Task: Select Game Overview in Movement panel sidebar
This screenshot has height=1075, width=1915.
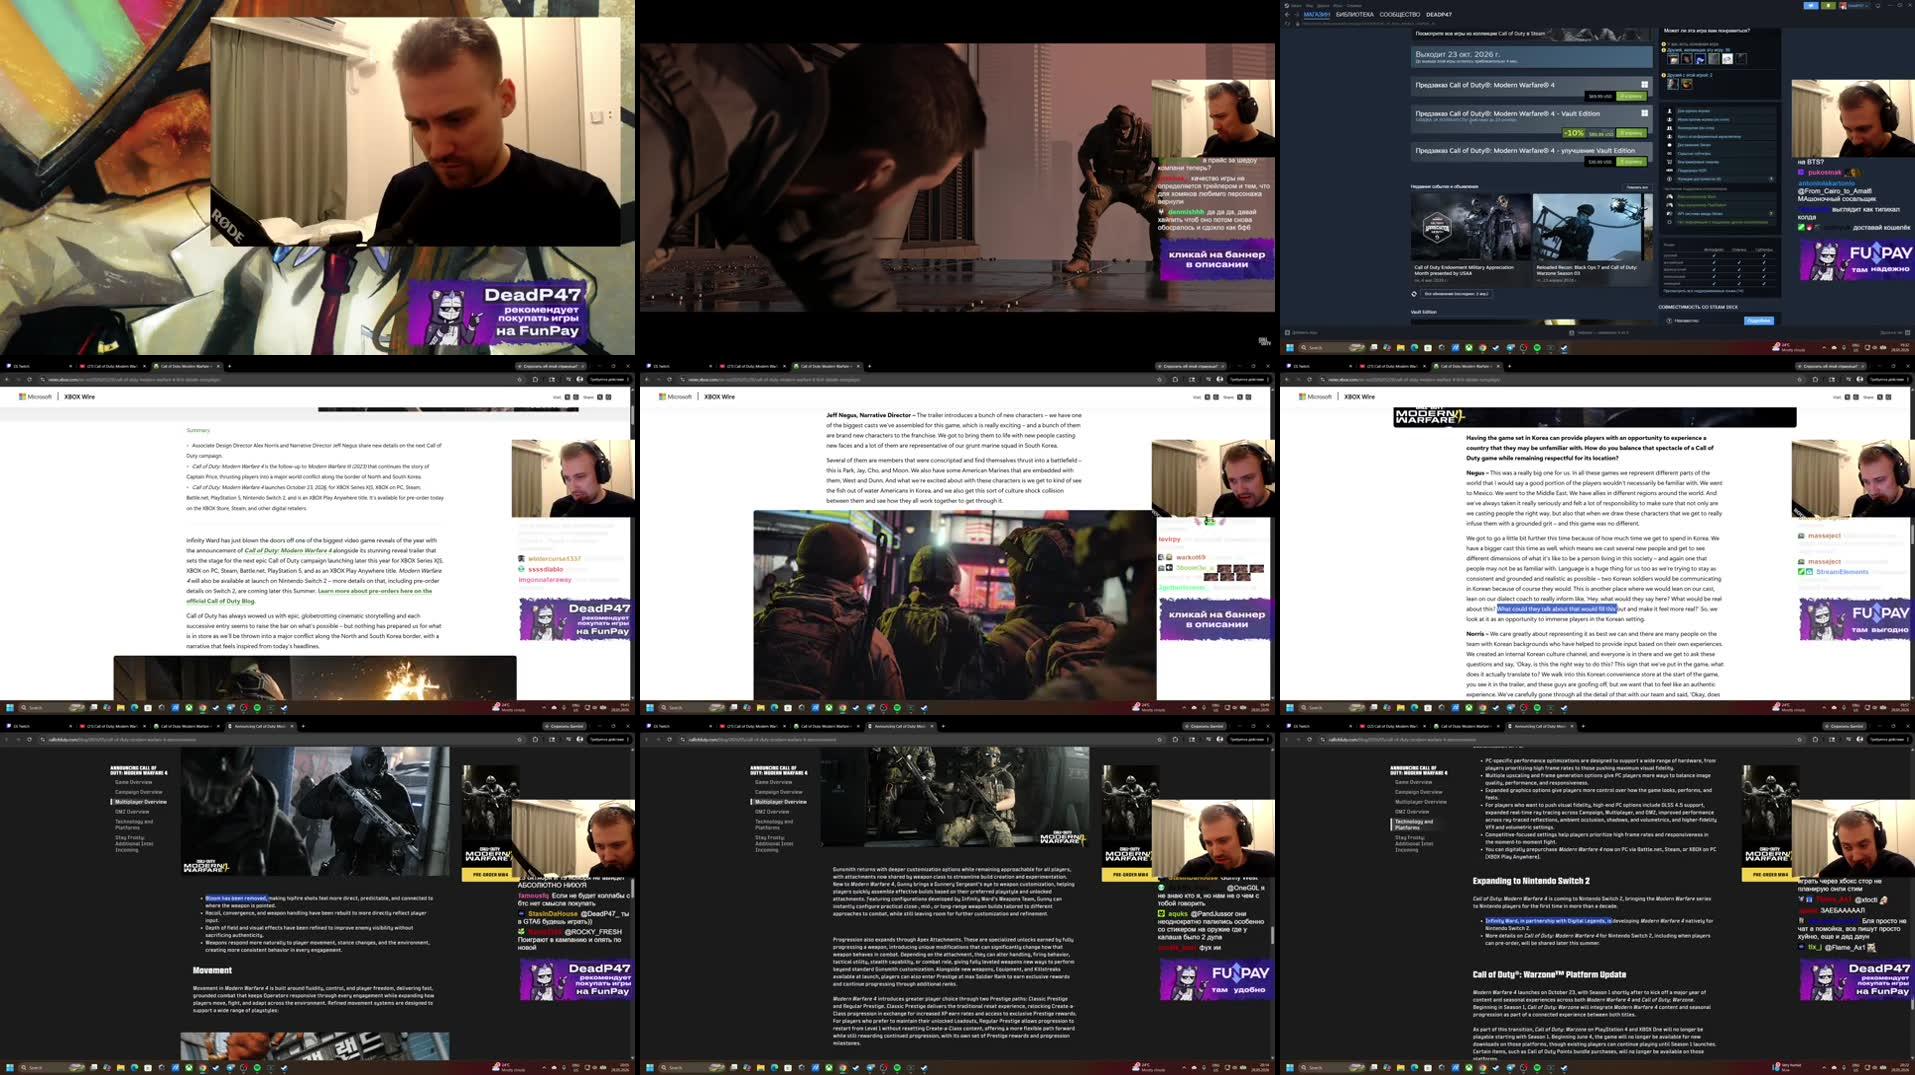Action: coord(134,782)
